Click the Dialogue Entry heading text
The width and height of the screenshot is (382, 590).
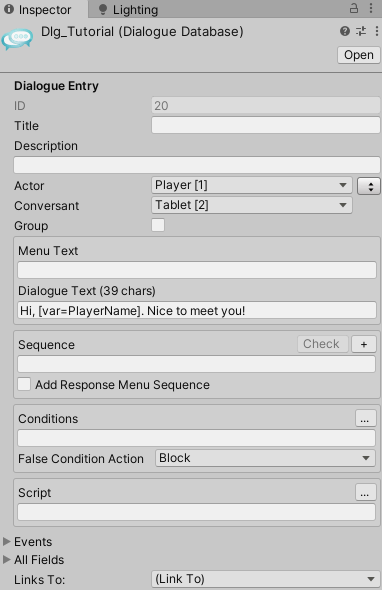point(56,86)
